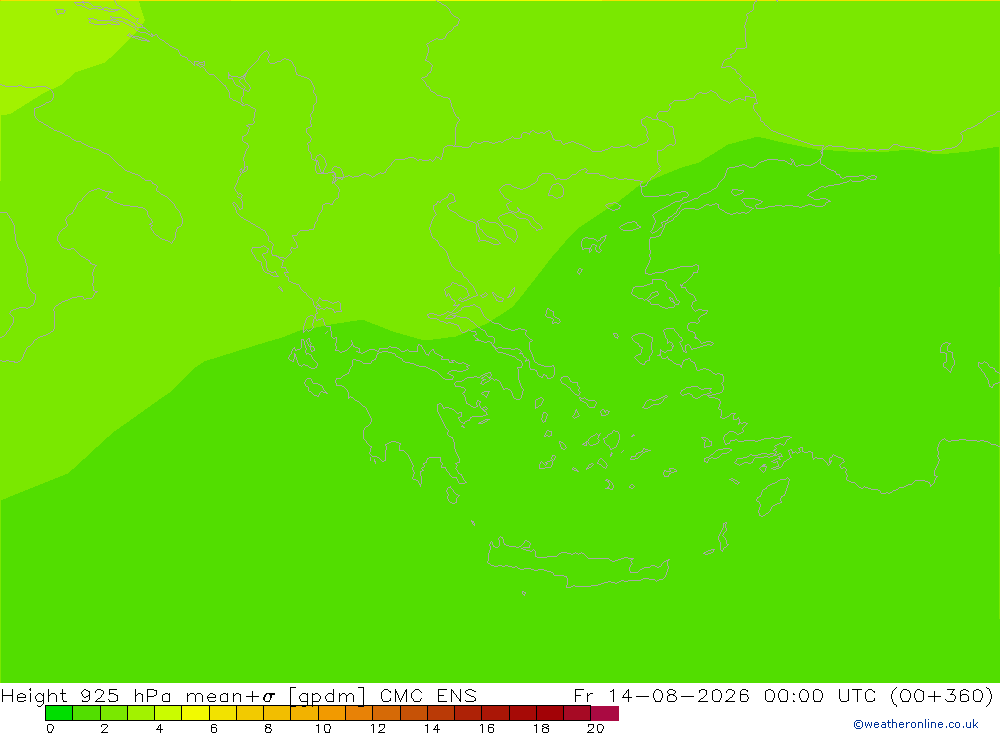Click legend scale number "14"

(432, 728)
